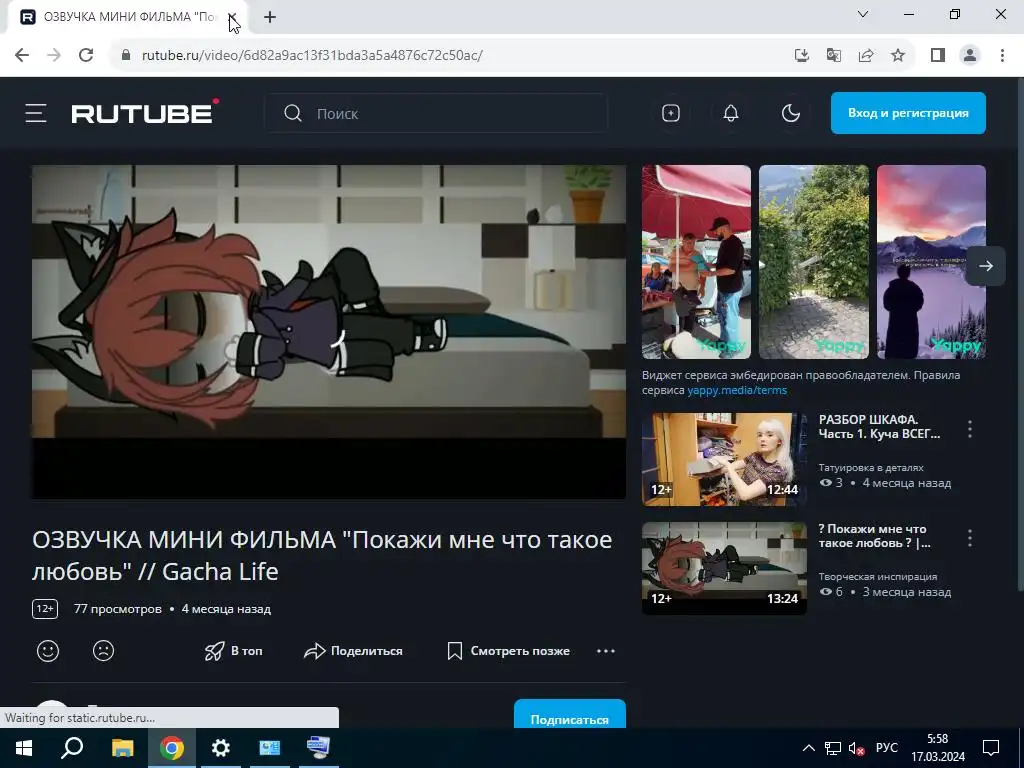Viewport: 1024px width, 768px height.
Task: Open Settings gear in taskbar
Action: 221,748
